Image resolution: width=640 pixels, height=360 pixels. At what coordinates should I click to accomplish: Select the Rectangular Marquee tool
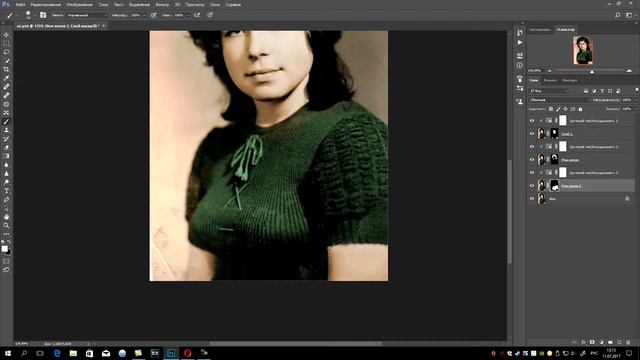tap(6, 44)
